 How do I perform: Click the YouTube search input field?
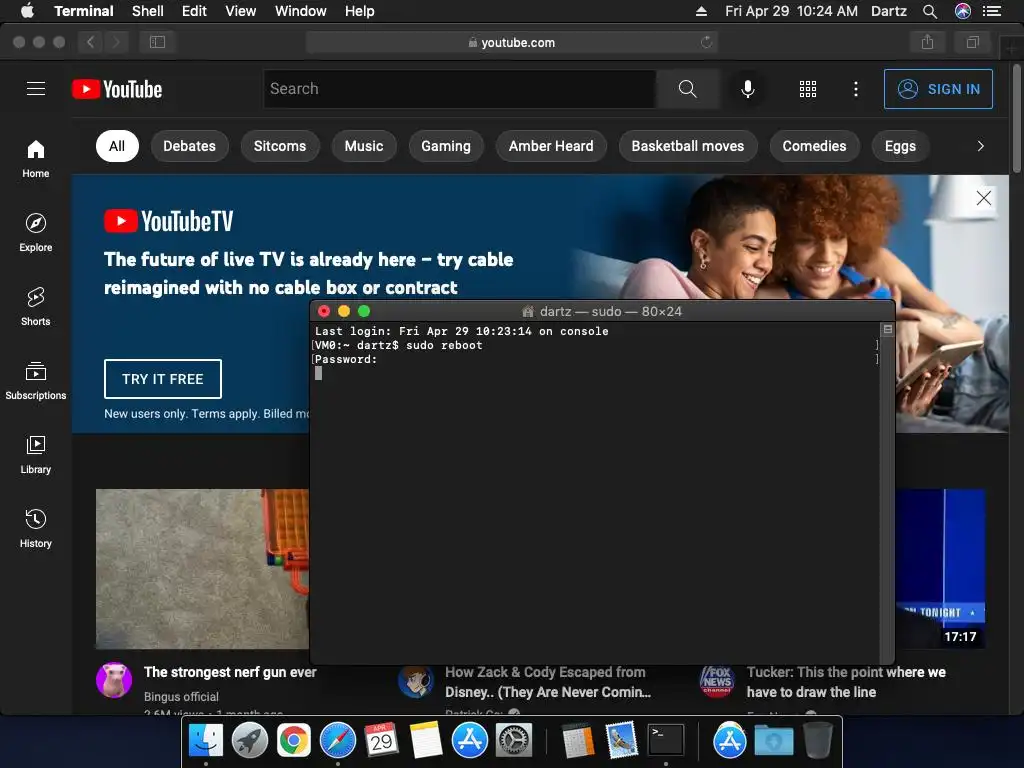(x=460, y=89)
